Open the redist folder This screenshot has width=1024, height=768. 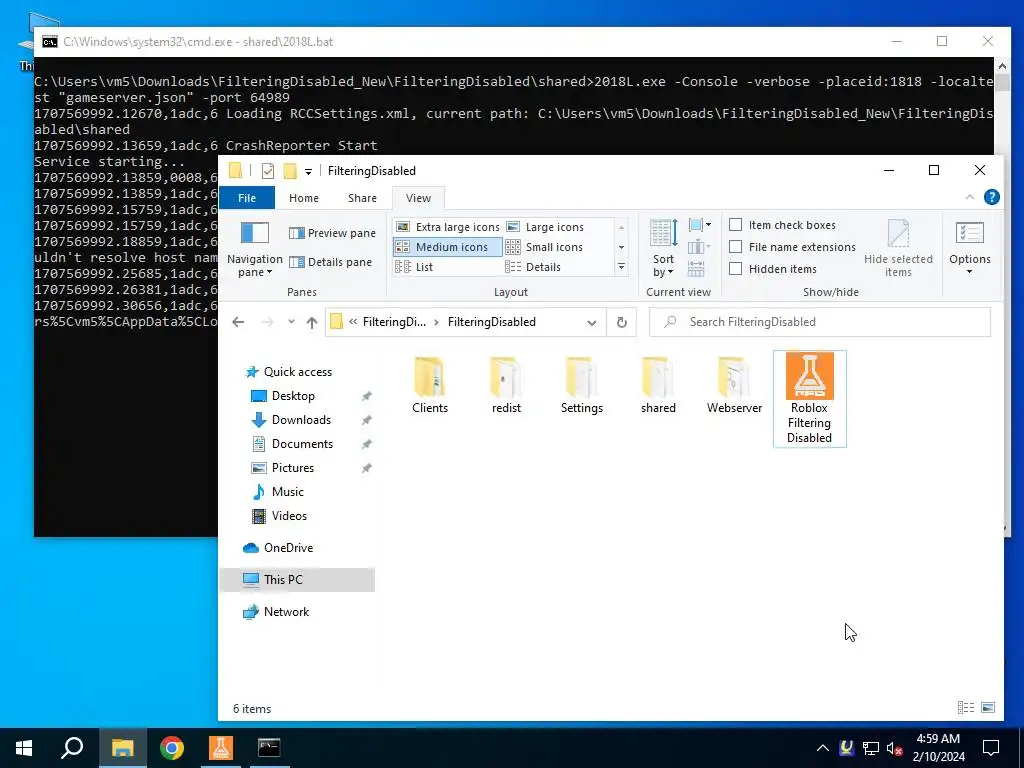(x=506, y=385)
